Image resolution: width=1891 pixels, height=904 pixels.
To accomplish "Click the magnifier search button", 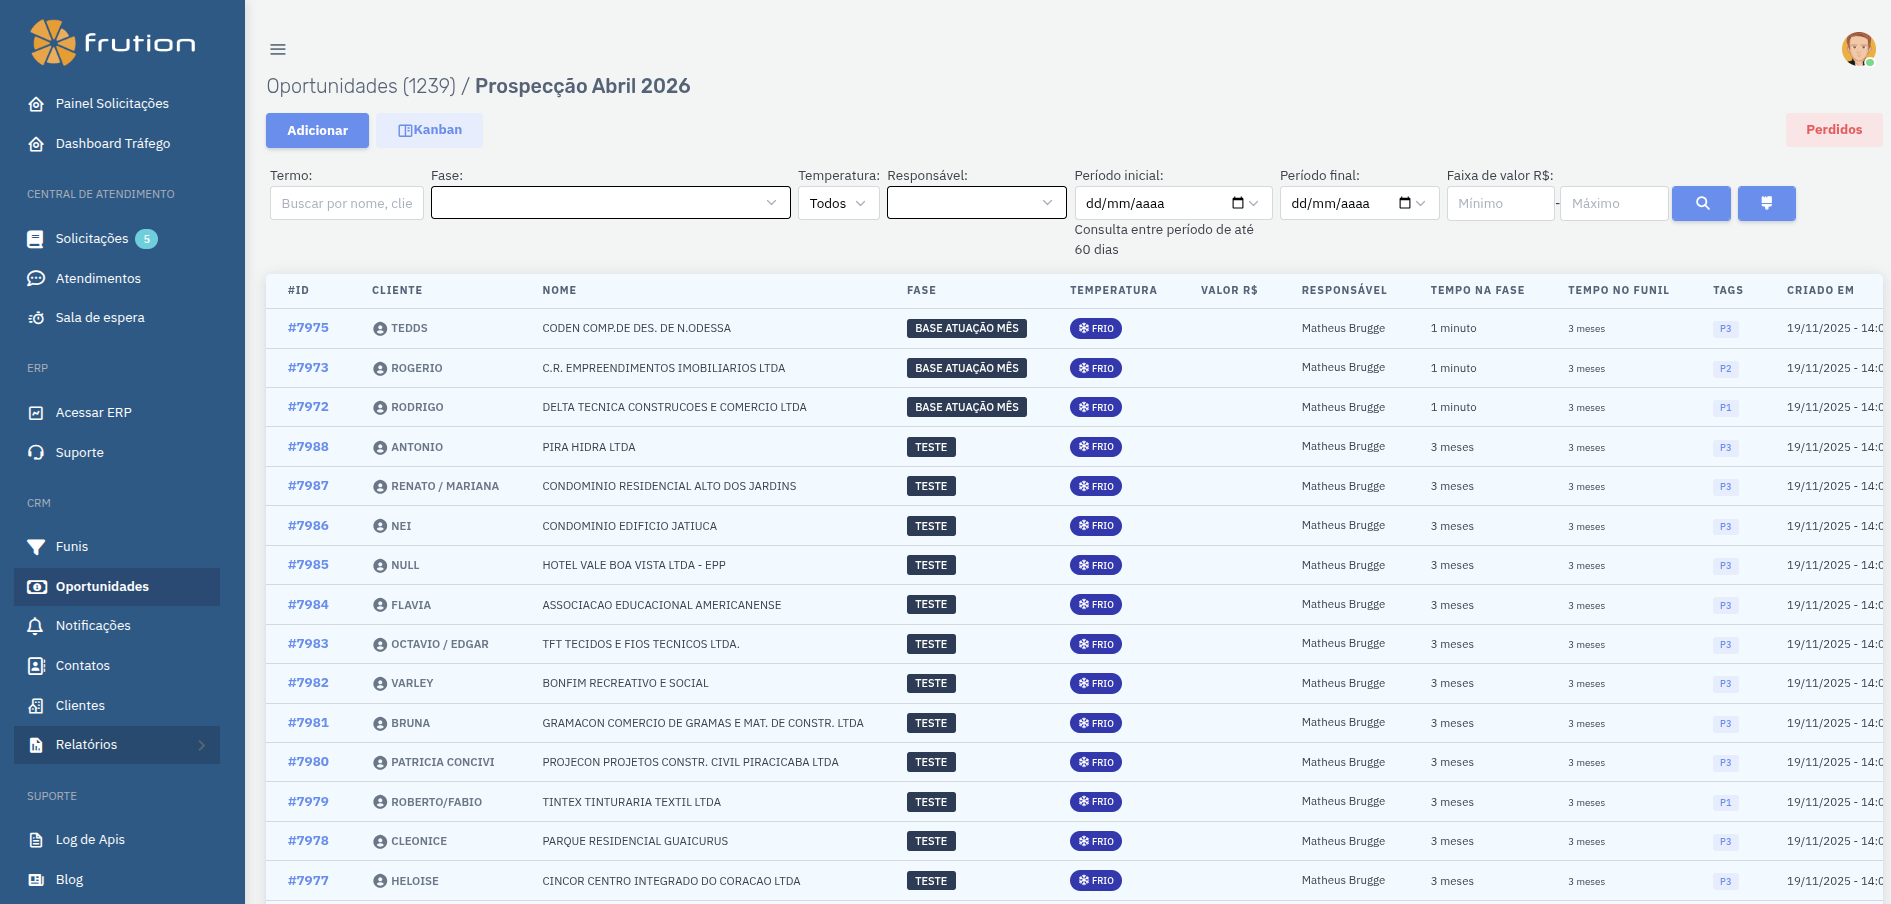I will coord(1701,203).
